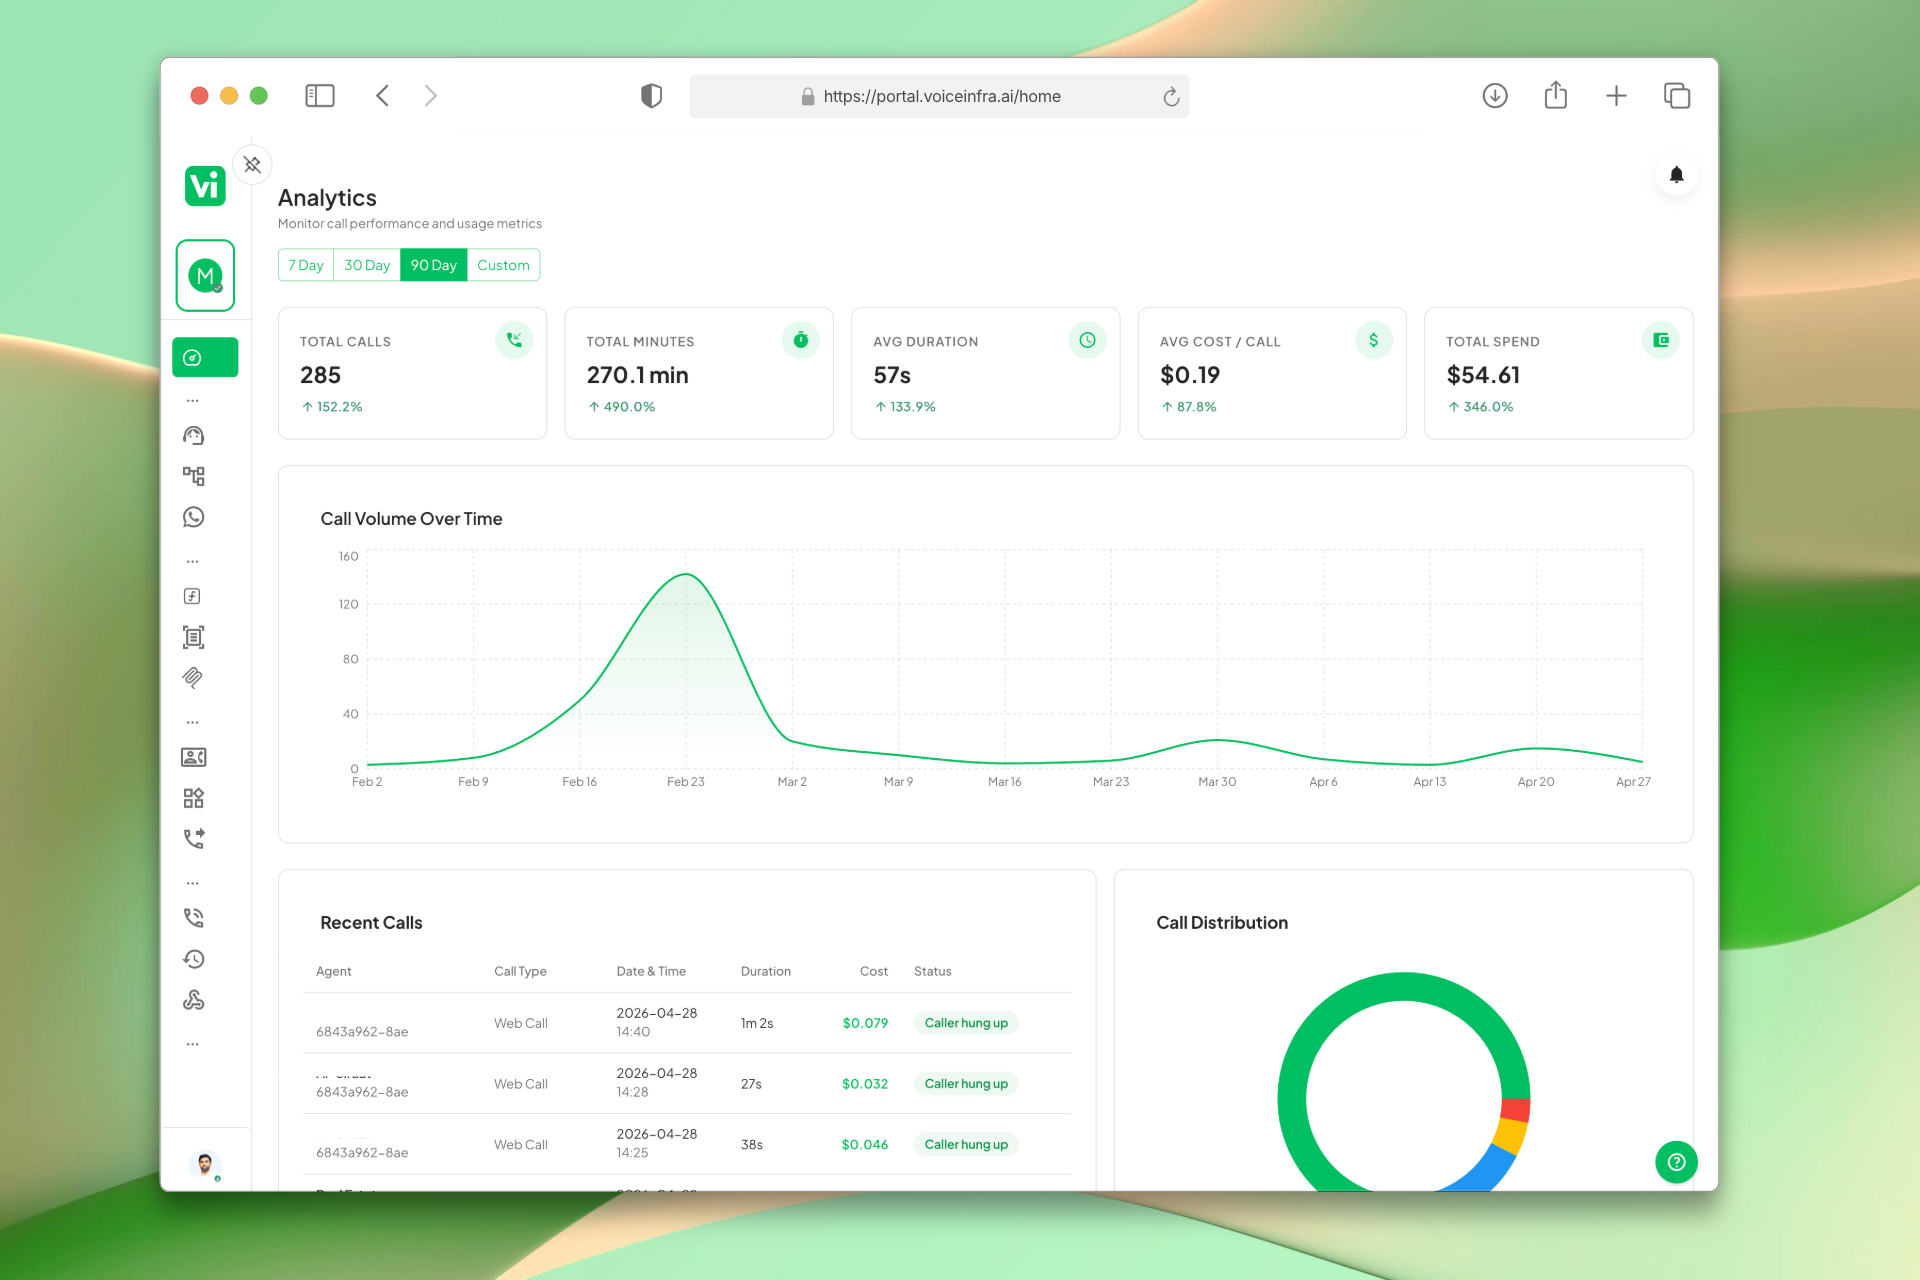Screen dimensions: 1920x1280
Task: Open the browser share menu
Action: click(1556, 95)
